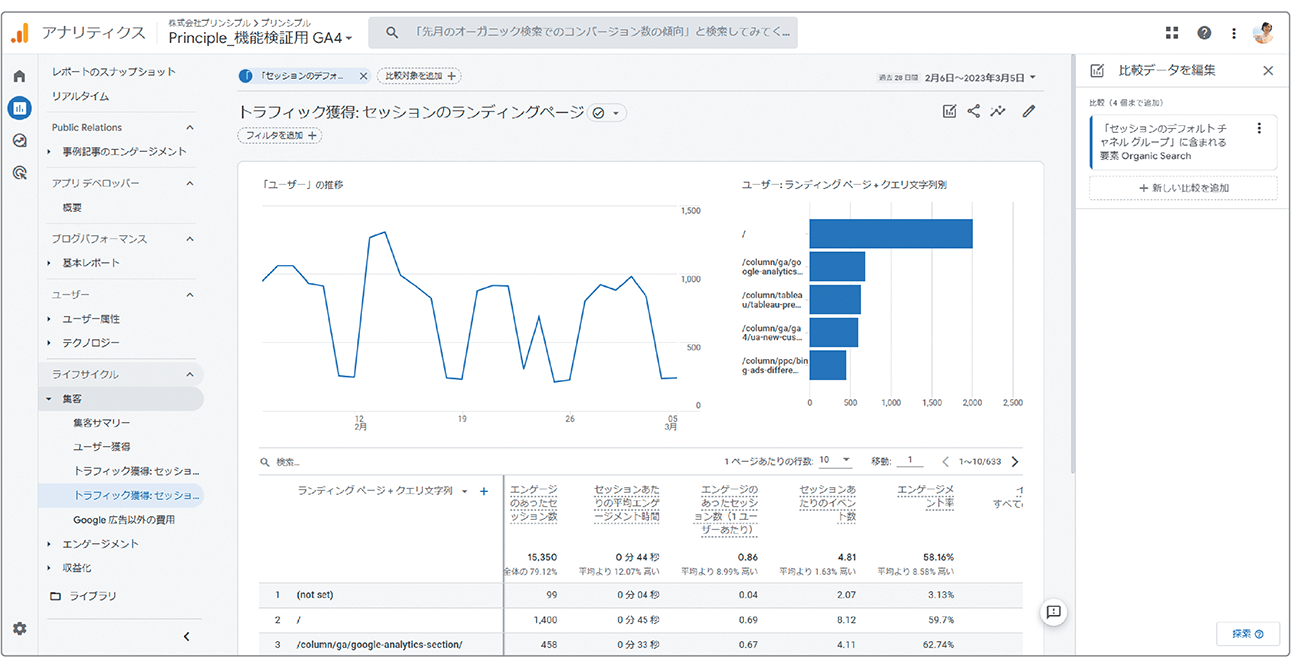
Task: Collapse the Public Relations section
Action: click(190, 128)
